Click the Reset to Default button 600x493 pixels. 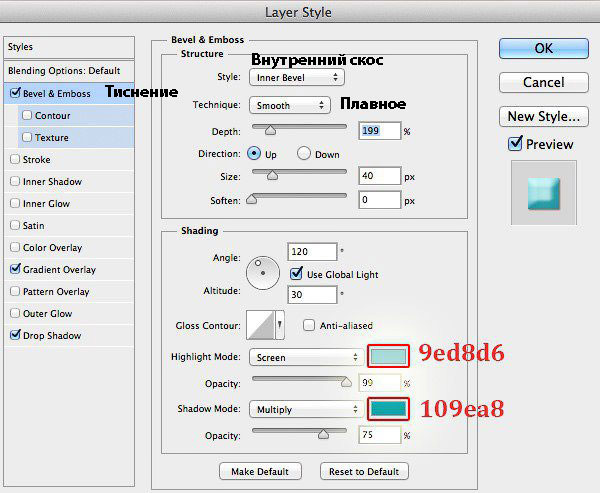[364, 471]
